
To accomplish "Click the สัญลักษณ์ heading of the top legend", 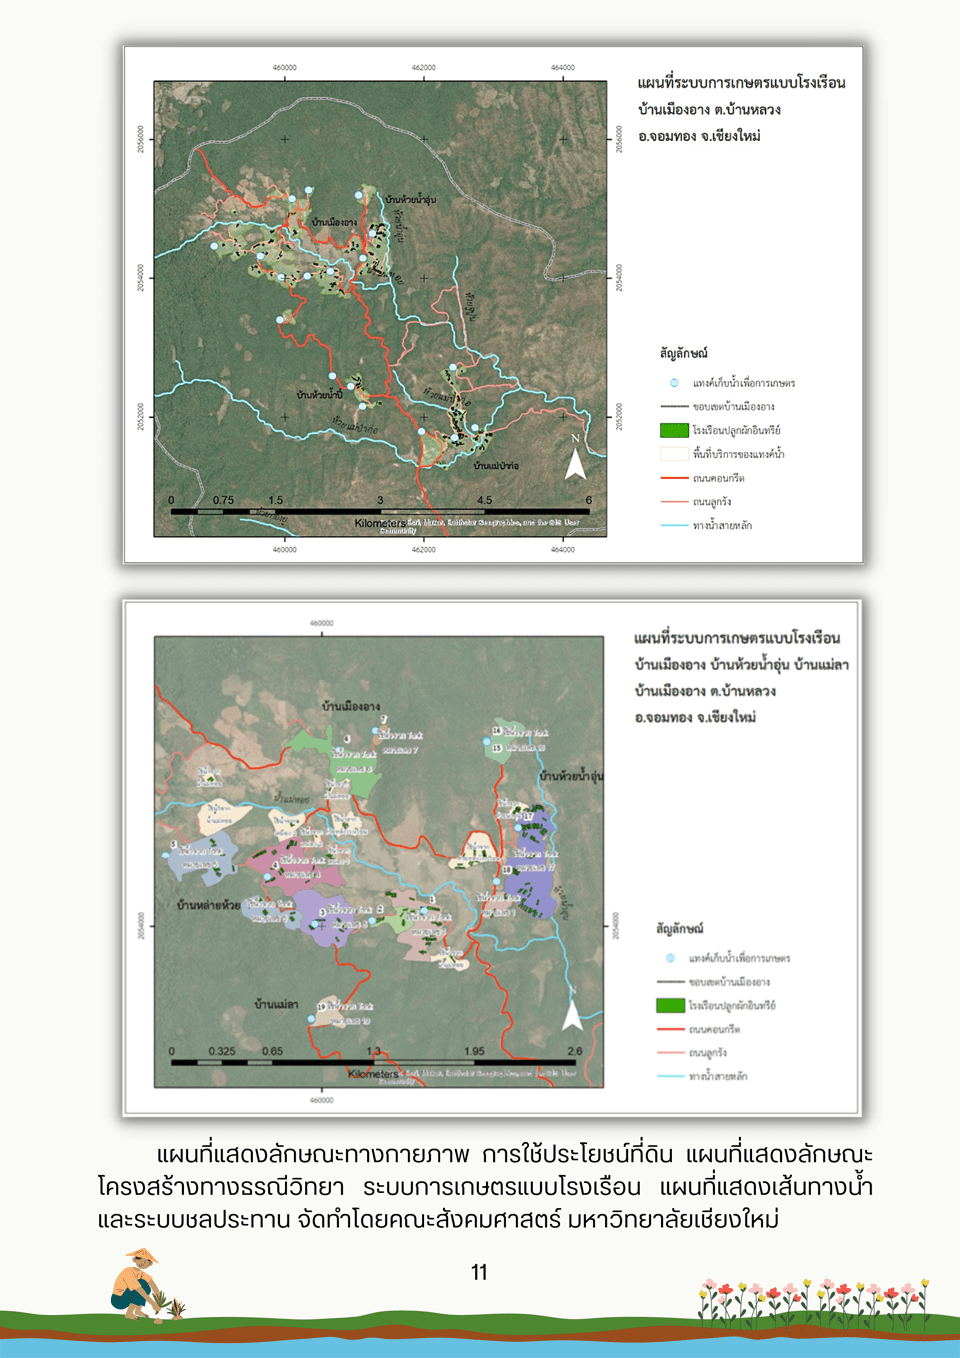I will click(683, 353).
